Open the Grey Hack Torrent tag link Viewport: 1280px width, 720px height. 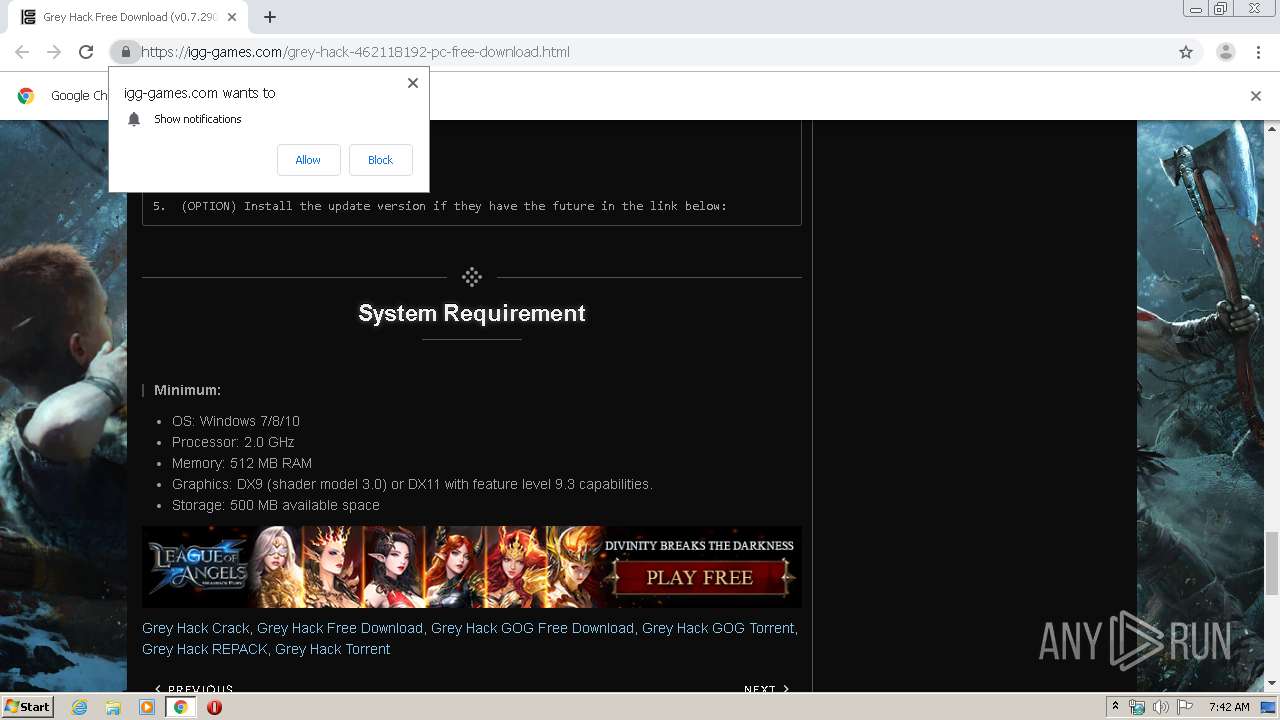point(332,649)
